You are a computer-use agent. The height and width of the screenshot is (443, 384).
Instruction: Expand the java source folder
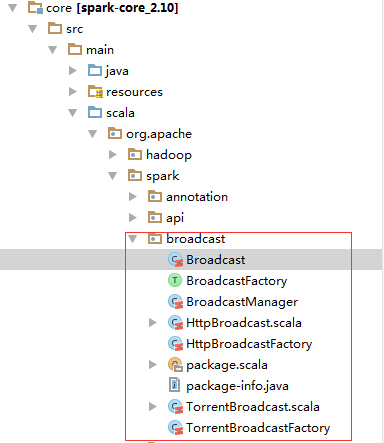(73, 70)
